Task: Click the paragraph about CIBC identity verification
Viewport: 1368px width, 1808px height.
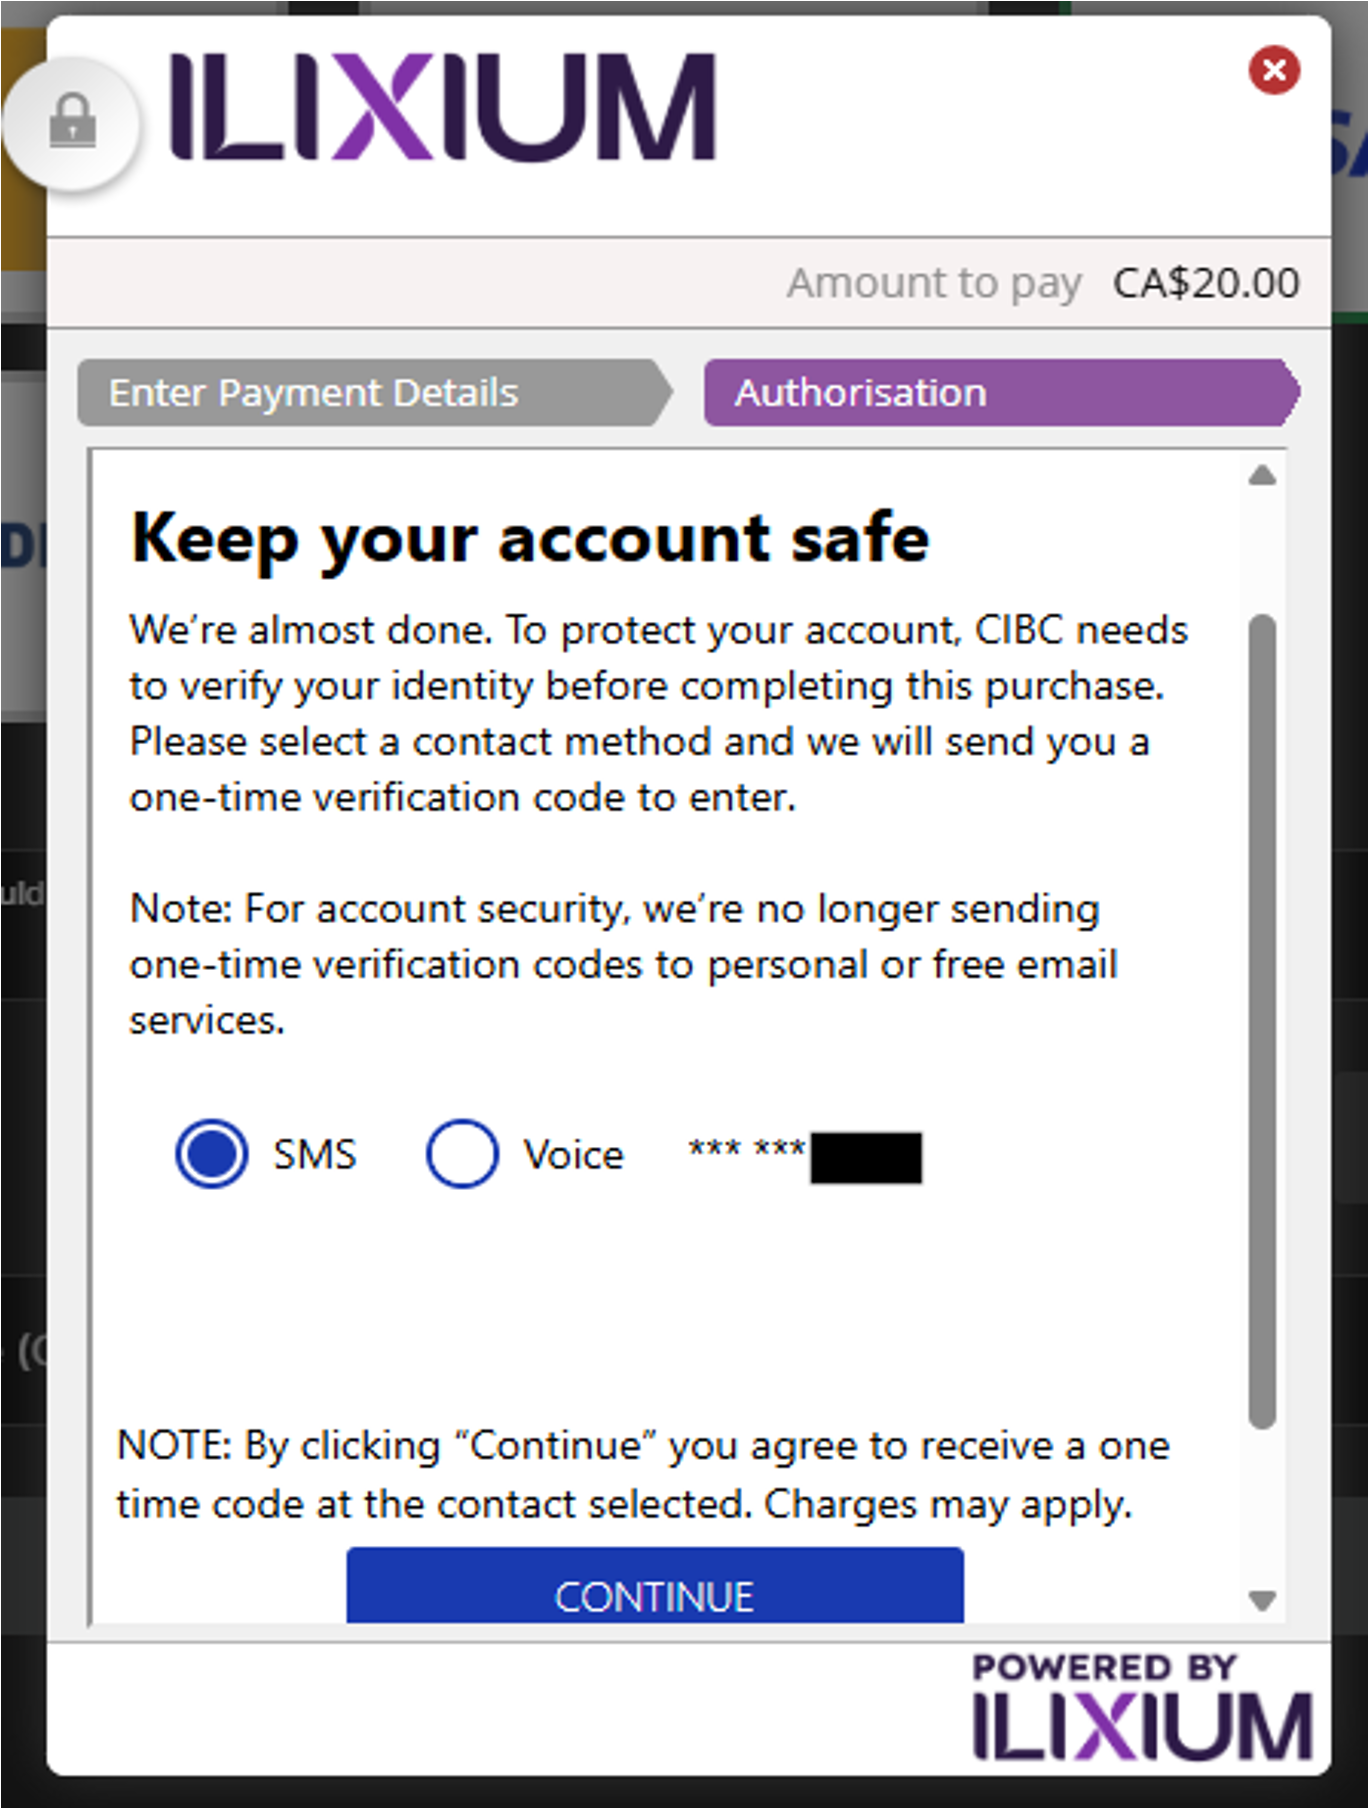Action: pos(658,713)
